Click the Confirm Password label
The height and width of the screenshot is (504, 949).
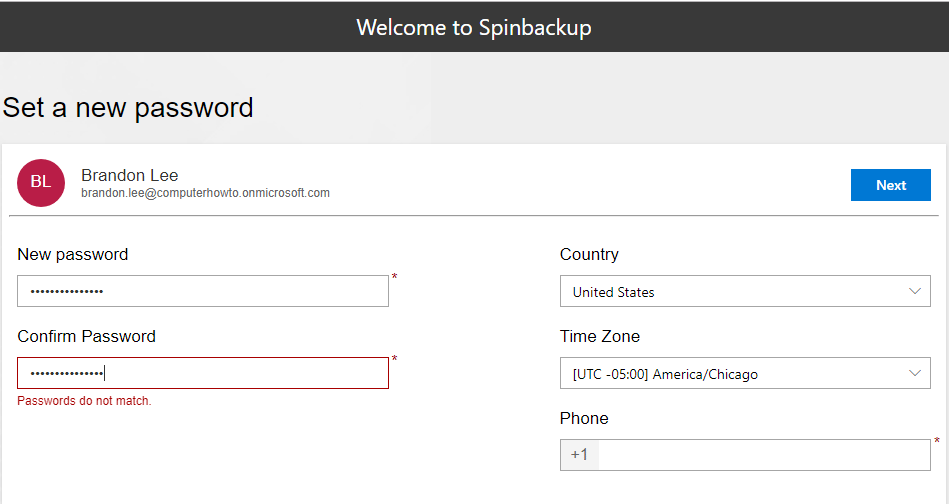[87, 336]
